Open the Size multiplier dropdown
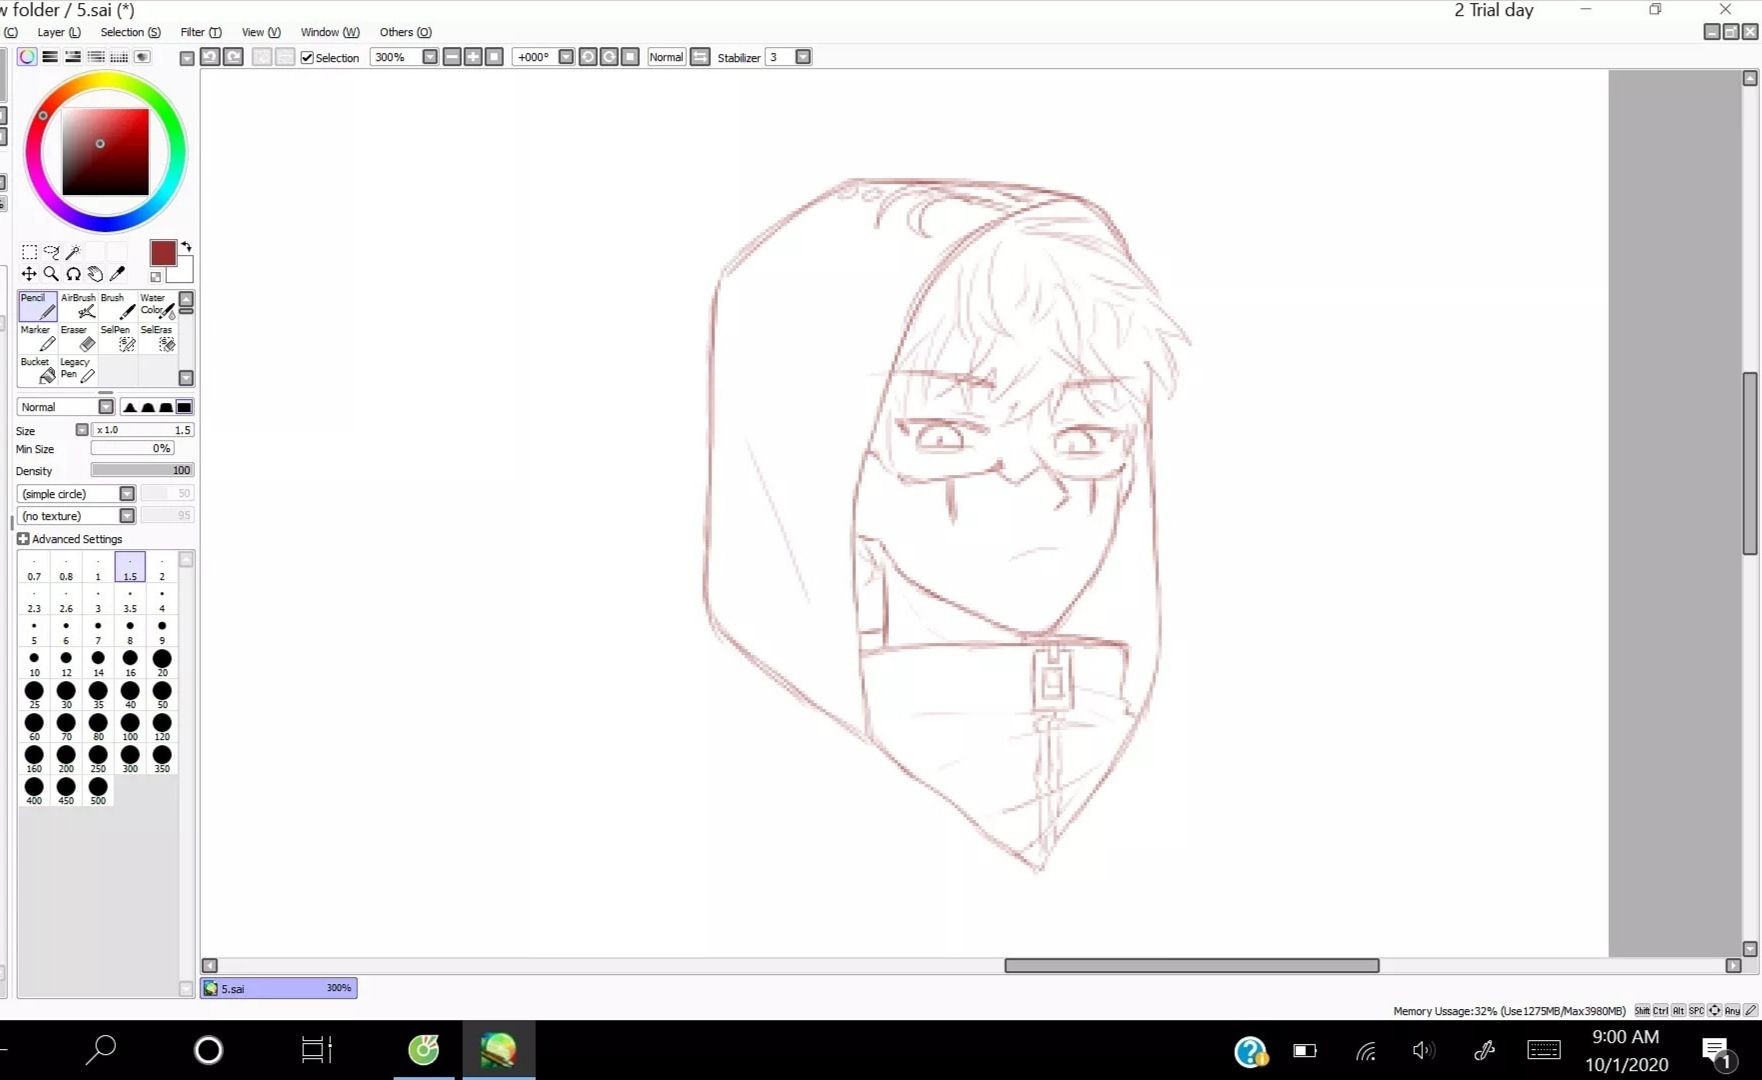Viewport: 1762px width, 1080px height. pyautogui.click(x=82, y=430)
